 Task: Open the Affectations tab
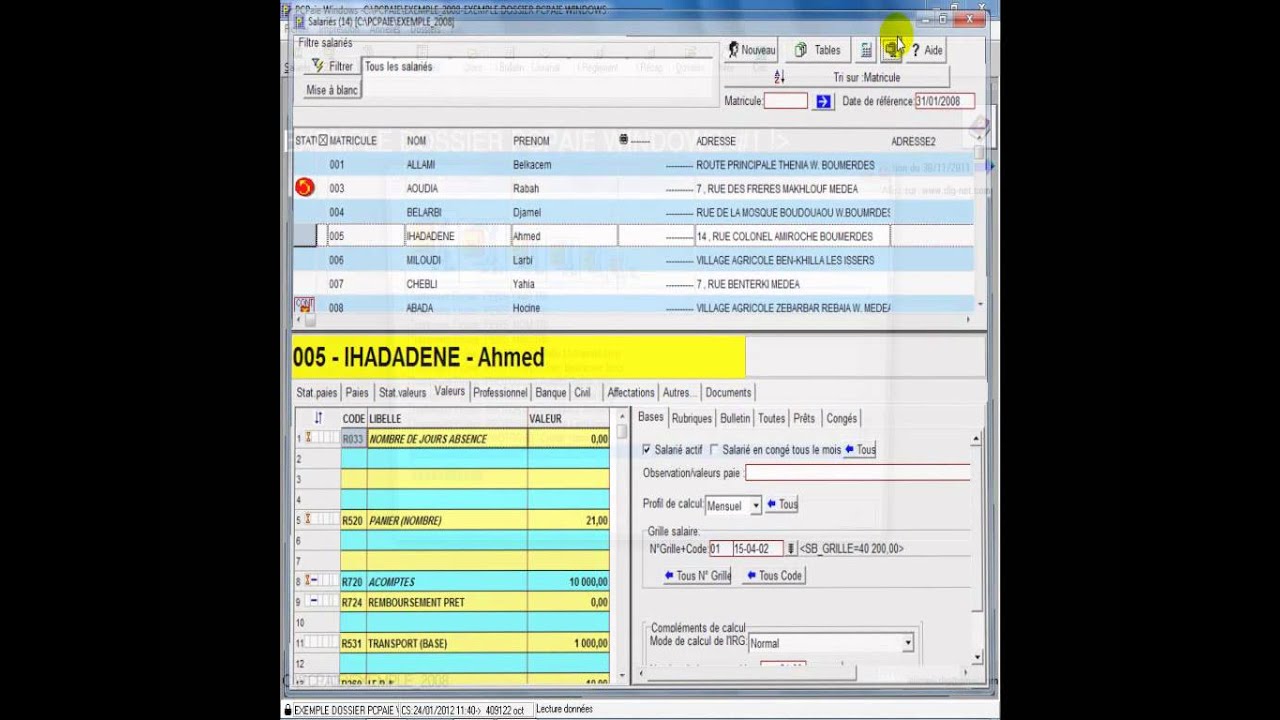[x=631, y=393]
